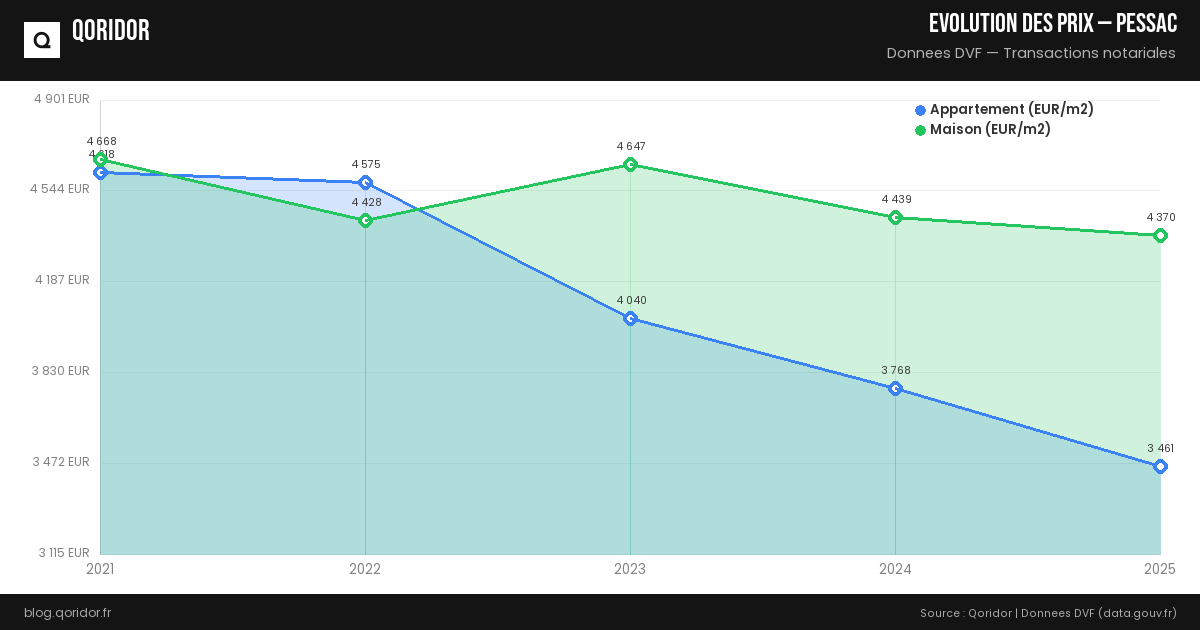
Task: Select the 2023 Appartement data point 4 040
Action: pos(630,319)
